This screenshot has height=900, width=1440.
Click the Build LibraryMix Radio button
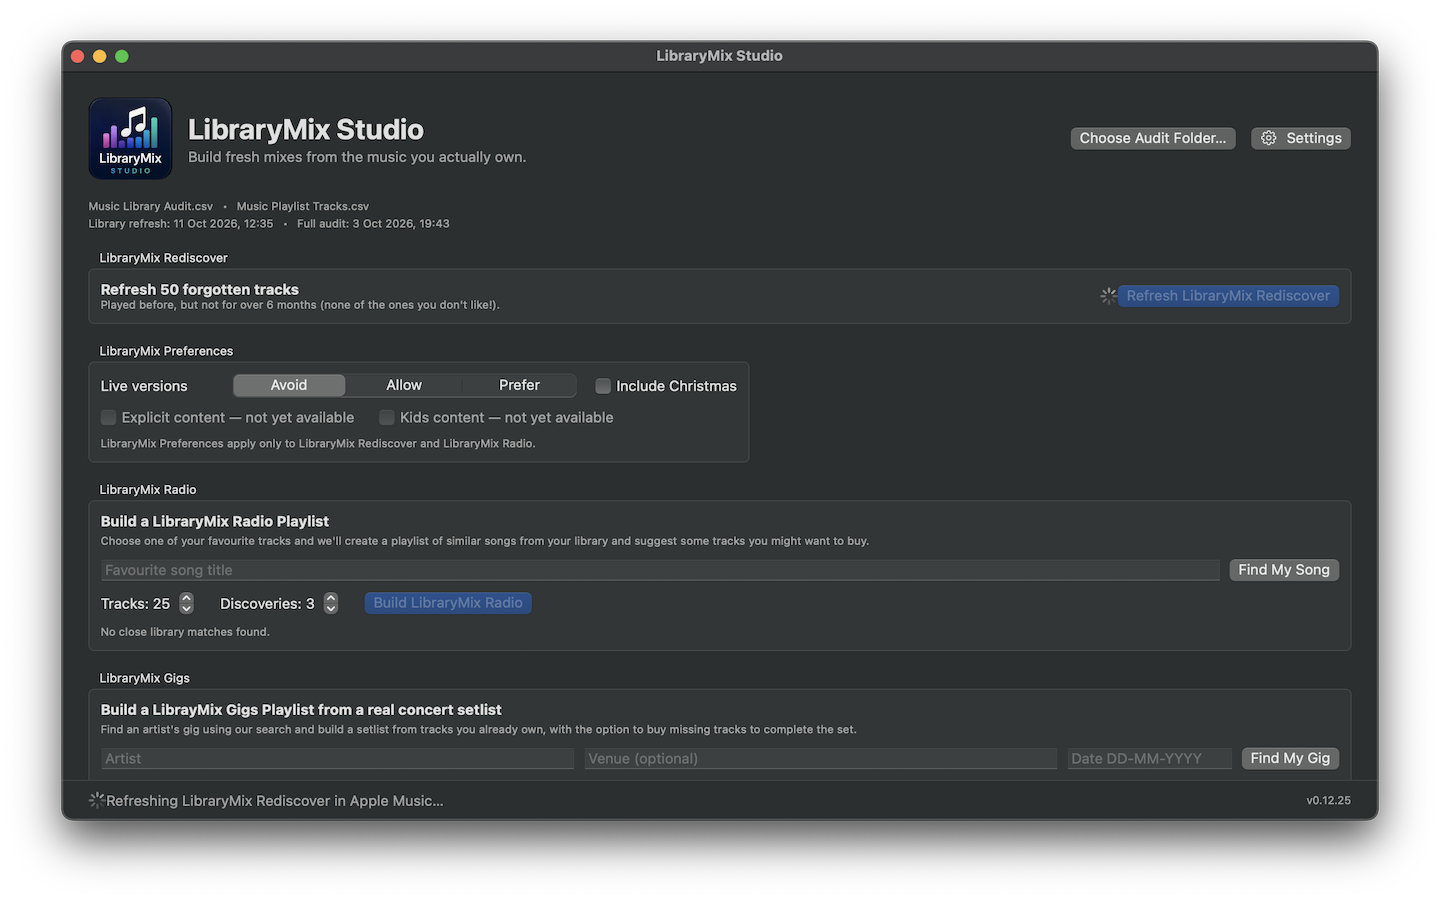[448, 603]
